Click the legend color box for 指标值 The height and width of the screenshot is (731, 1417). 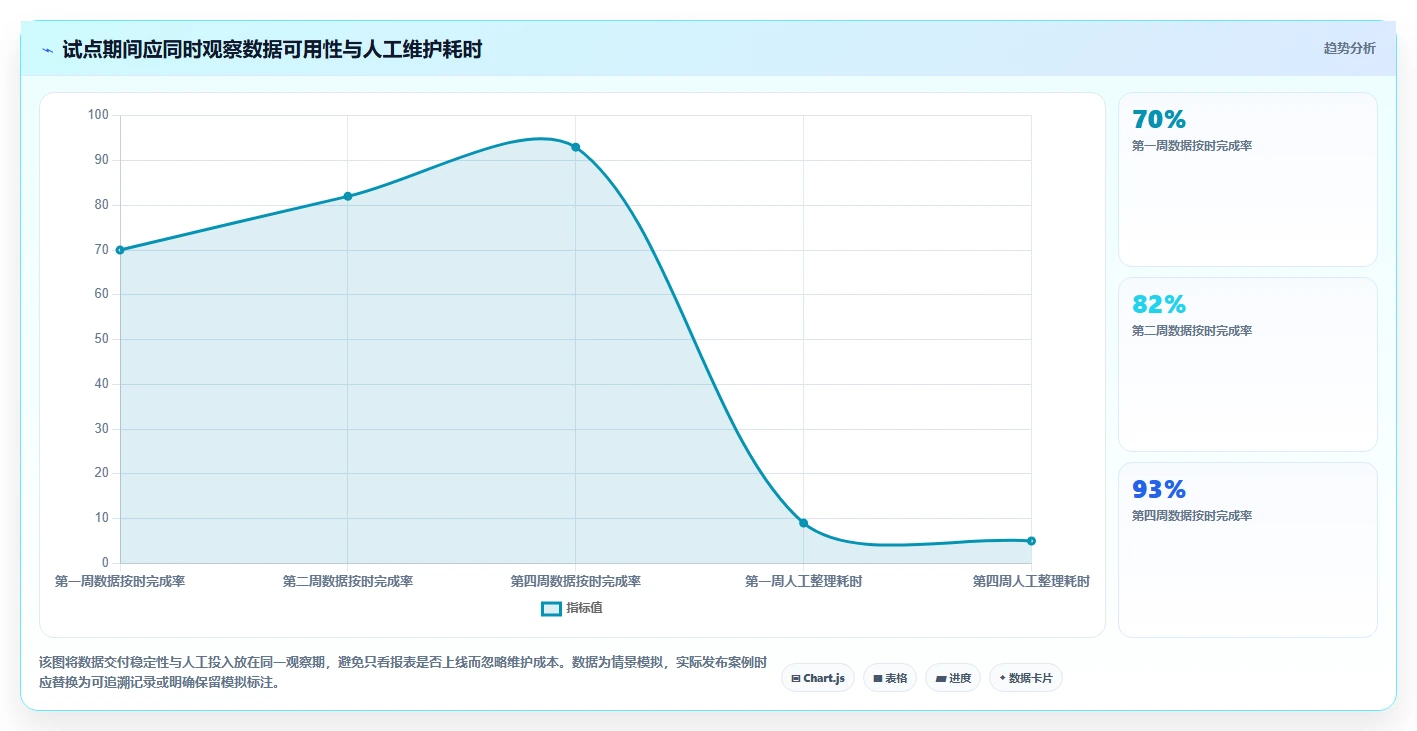click(x=551, y=608)
